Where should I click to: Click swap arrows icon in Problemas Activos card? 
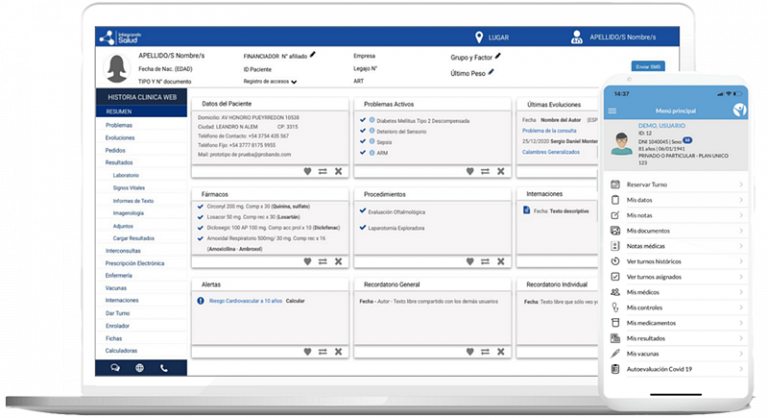(485, 171)
